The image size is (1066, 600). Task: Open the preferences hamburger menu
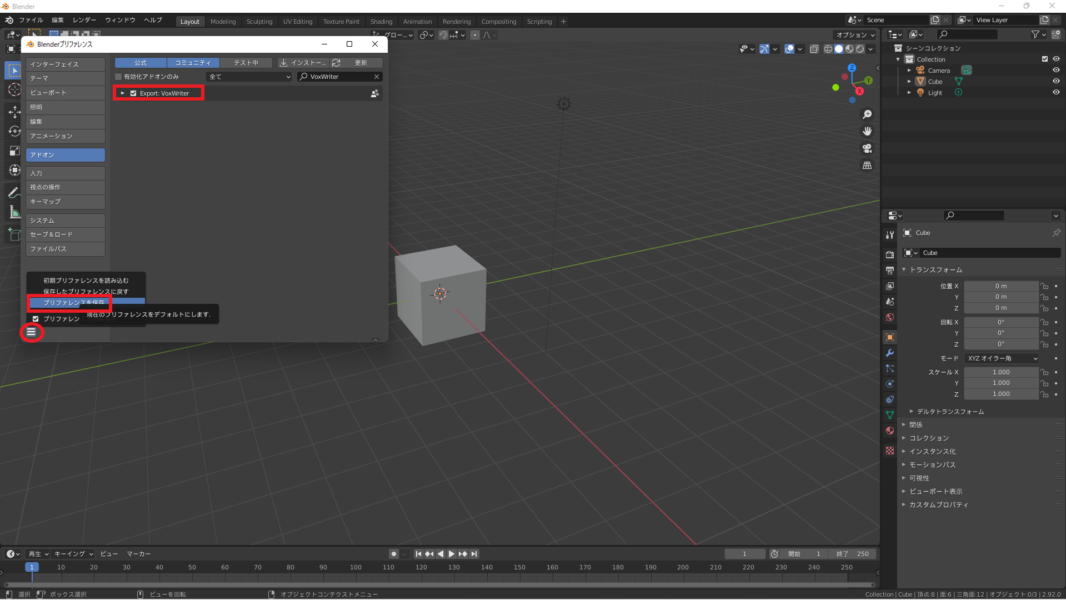31,332
